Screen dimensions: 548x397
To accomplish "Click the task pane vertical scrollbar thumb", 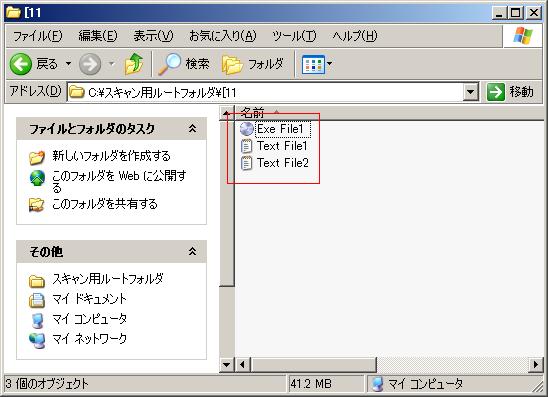I will pos(226,203).
